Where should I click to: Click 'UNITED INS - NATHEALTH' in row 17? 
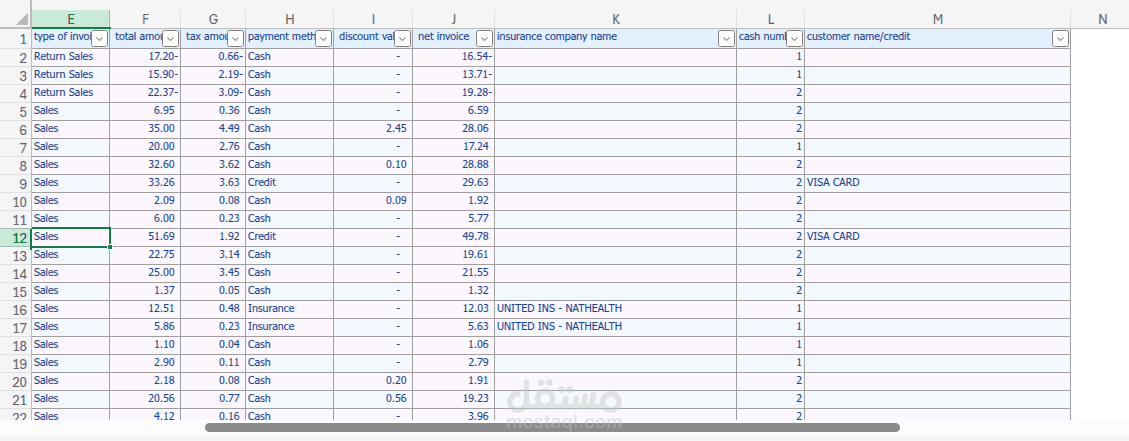tap(616, 326)
